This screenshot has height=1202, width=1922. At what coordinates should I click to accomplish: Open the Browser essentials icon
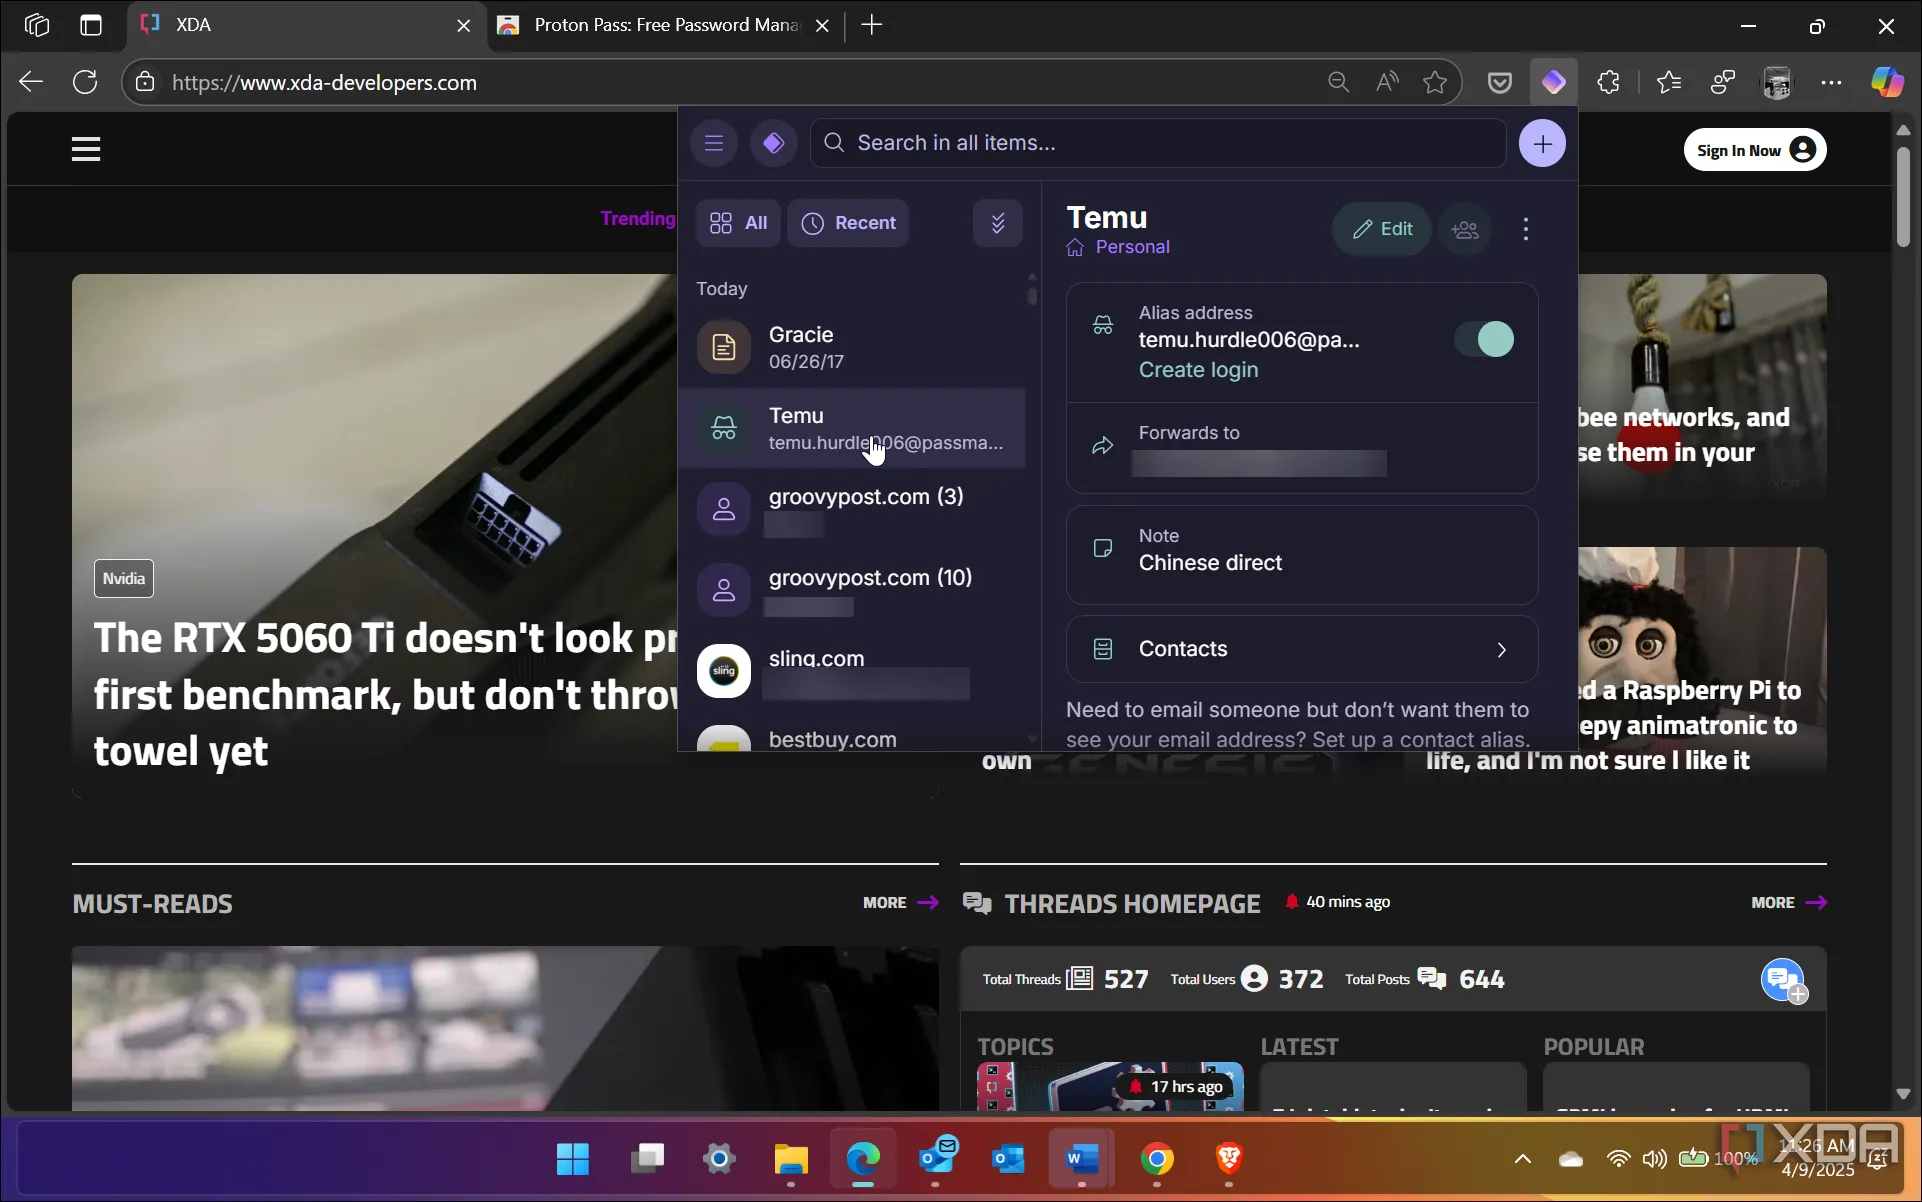tap(1723, 82)
